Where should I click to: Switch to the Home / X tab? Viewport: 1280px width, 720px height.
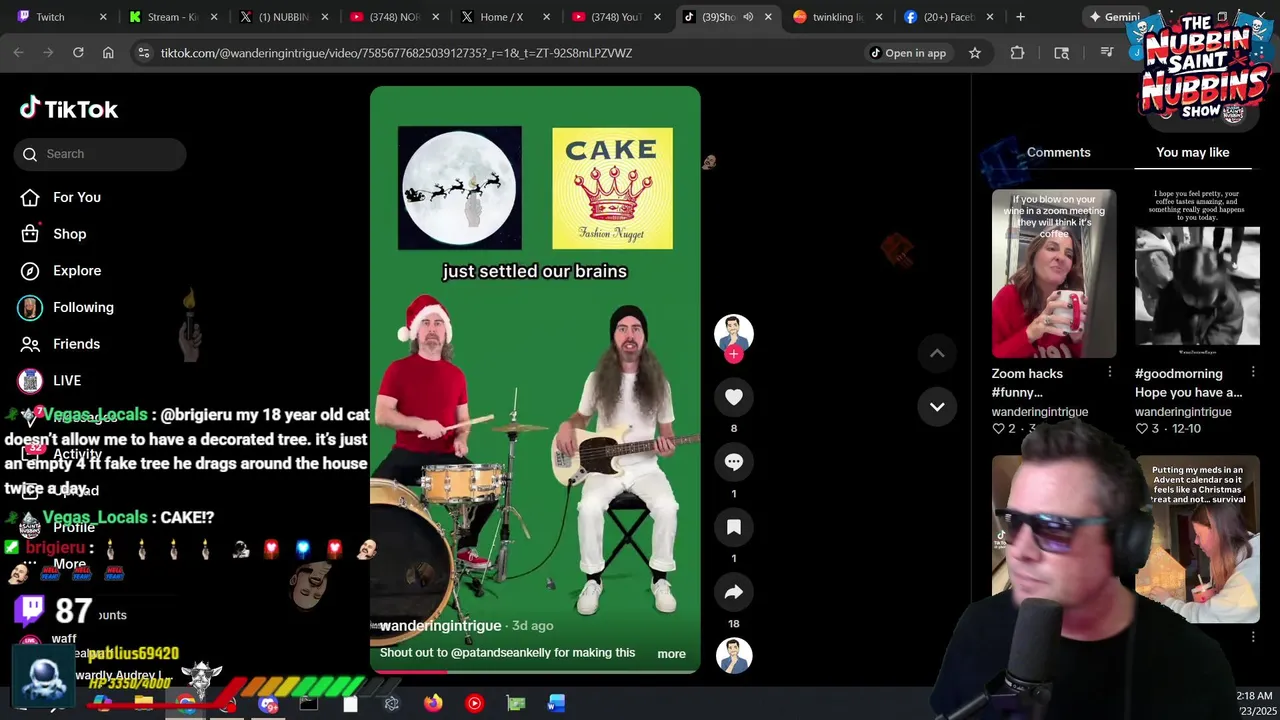click(505, 17)
